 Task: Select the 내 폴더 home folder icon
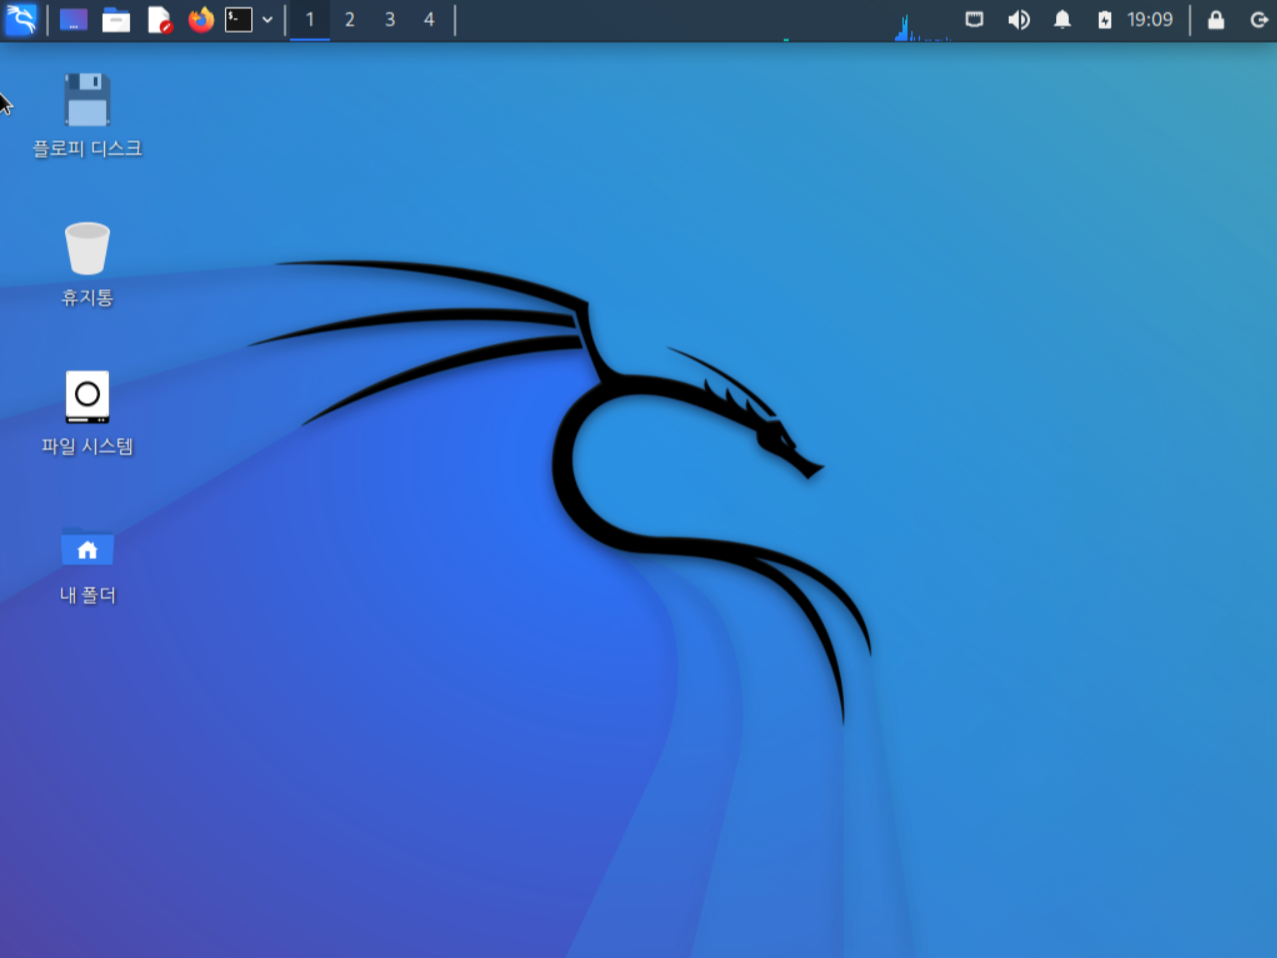[x=87, y=547]
